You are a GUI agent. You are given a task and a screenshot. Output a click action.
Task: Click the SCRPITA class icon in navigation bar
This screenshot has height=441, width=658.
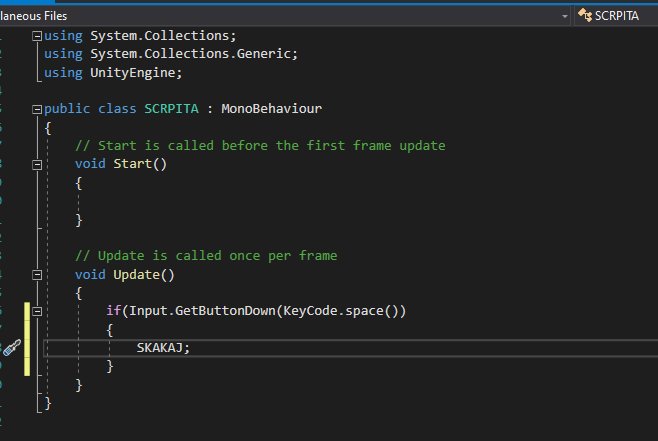point(583,16)
